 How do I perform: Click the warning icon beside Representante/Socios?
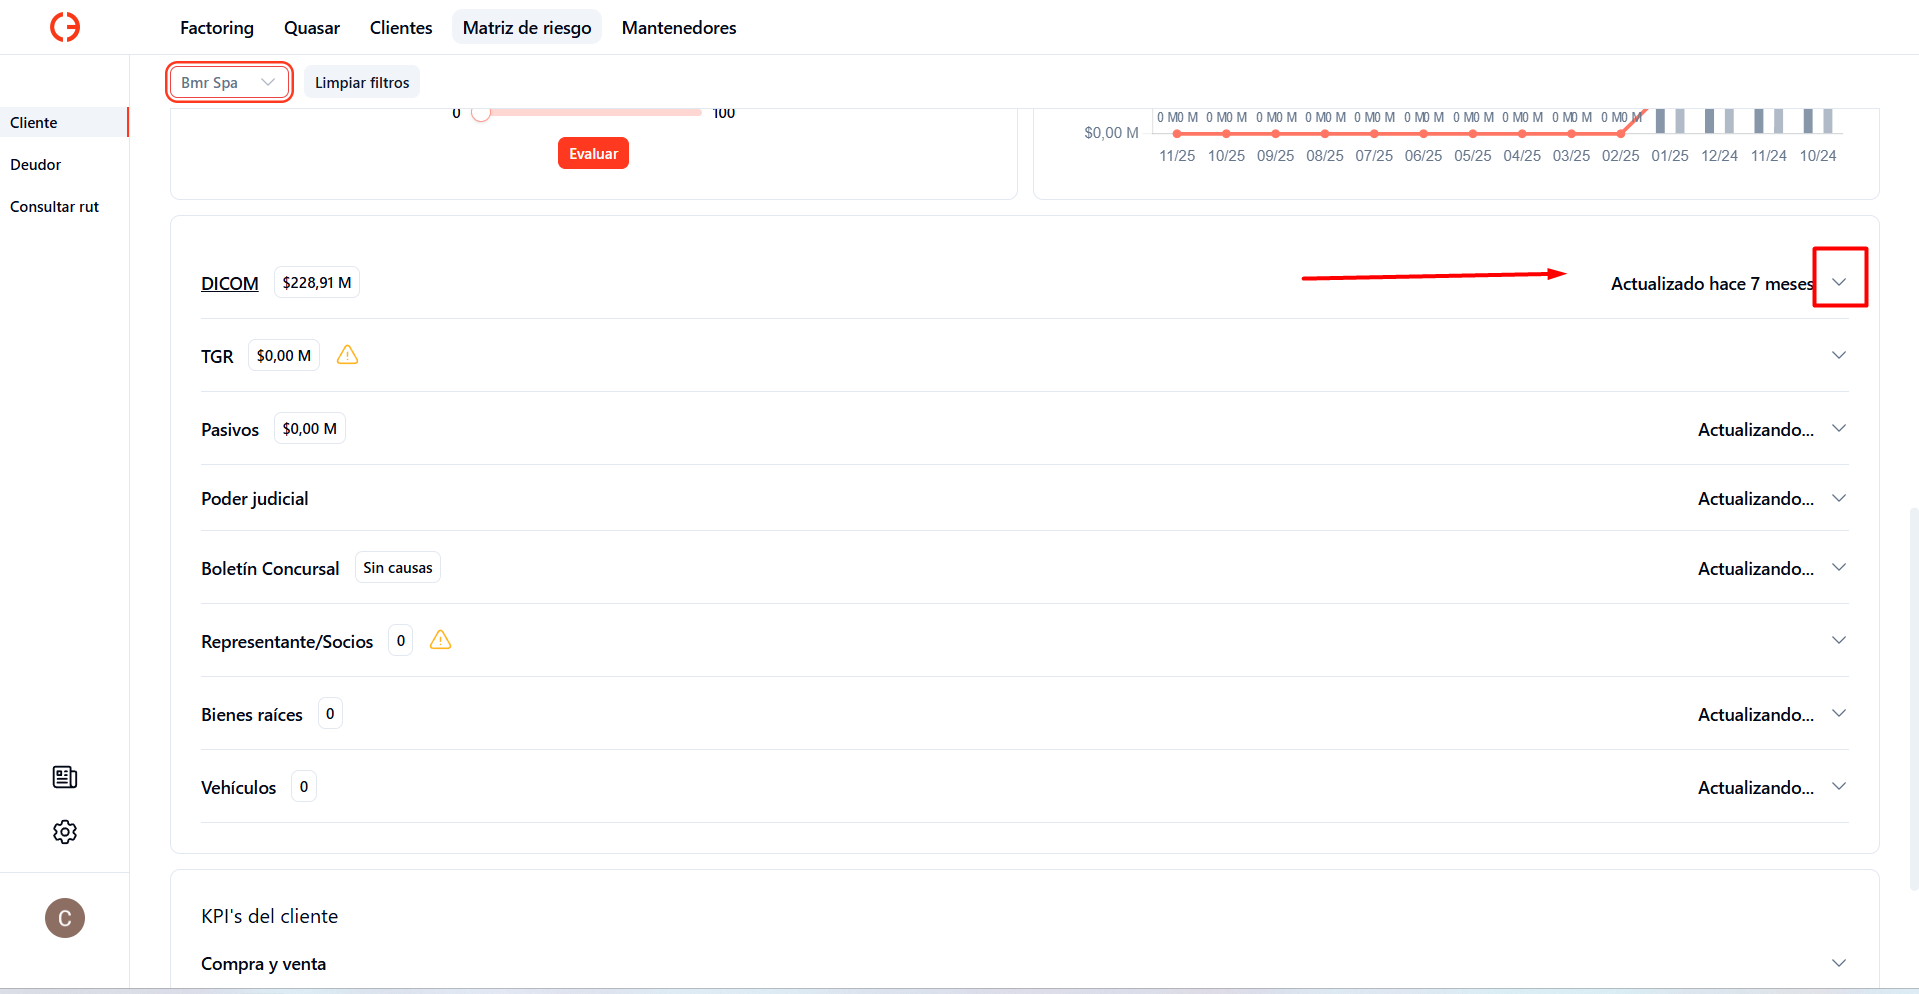(440, 640)
